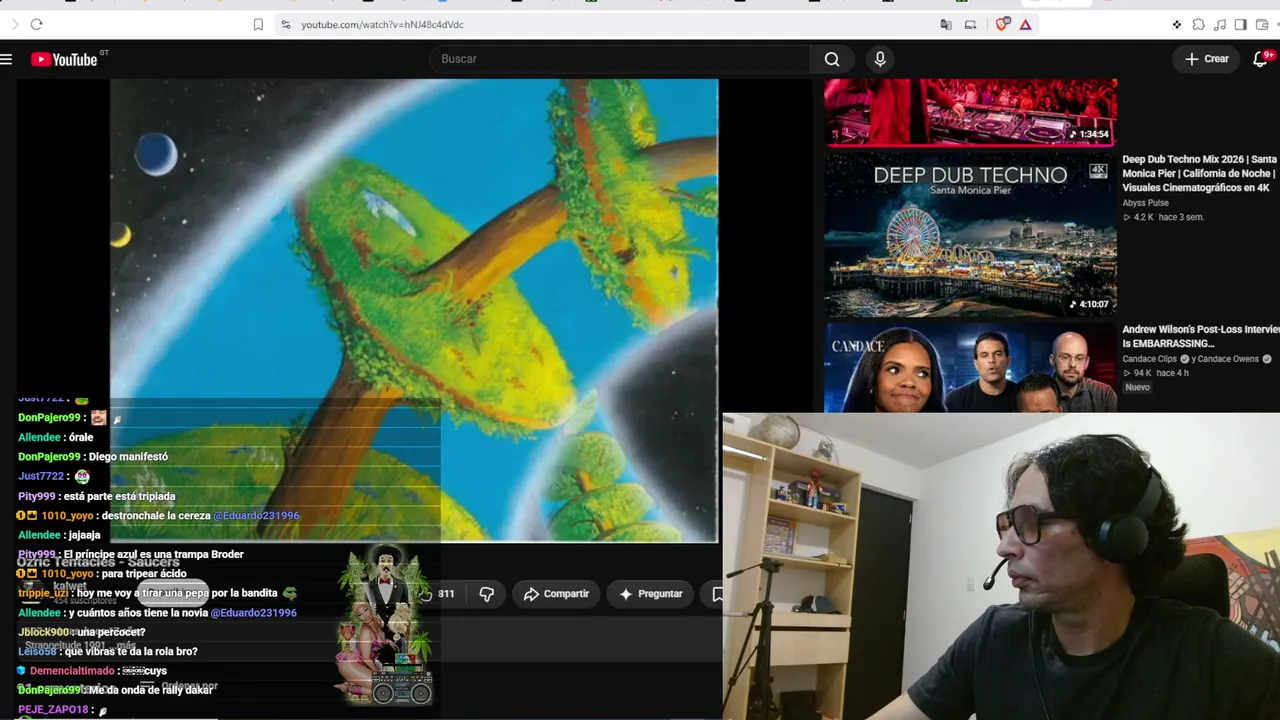Viewport: 1280px width, 720px height.
Task: Open the Crear menu
Action: [x=1206, y=59]
